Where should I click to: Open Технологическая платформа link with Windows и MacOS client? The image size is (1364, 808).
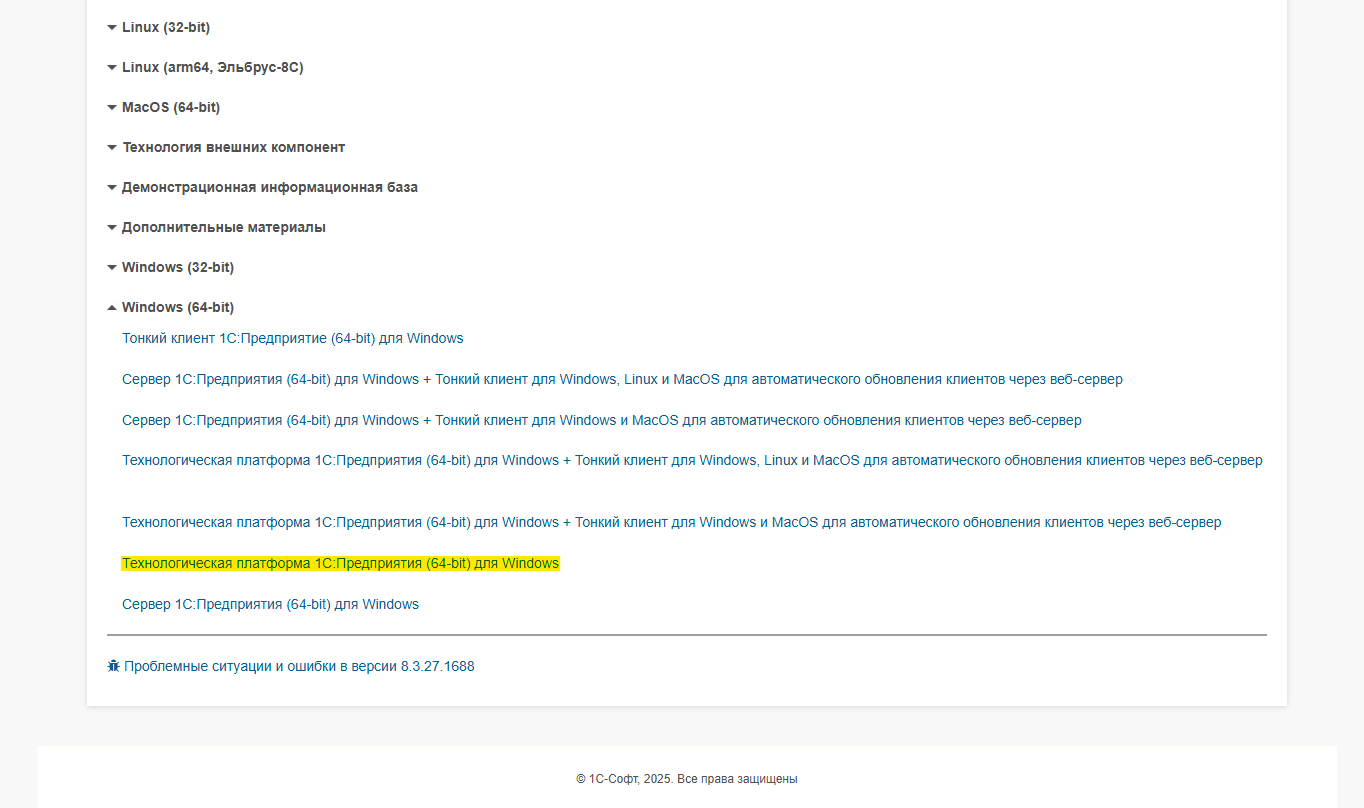[671, 522]
